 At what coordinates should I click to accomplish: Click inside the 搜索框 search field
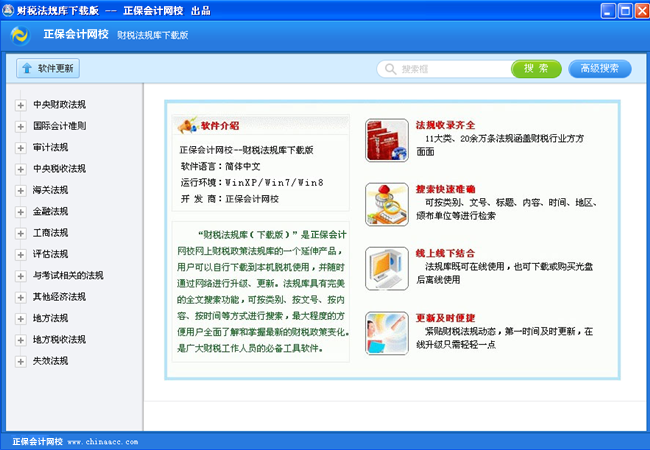point(450,69)
